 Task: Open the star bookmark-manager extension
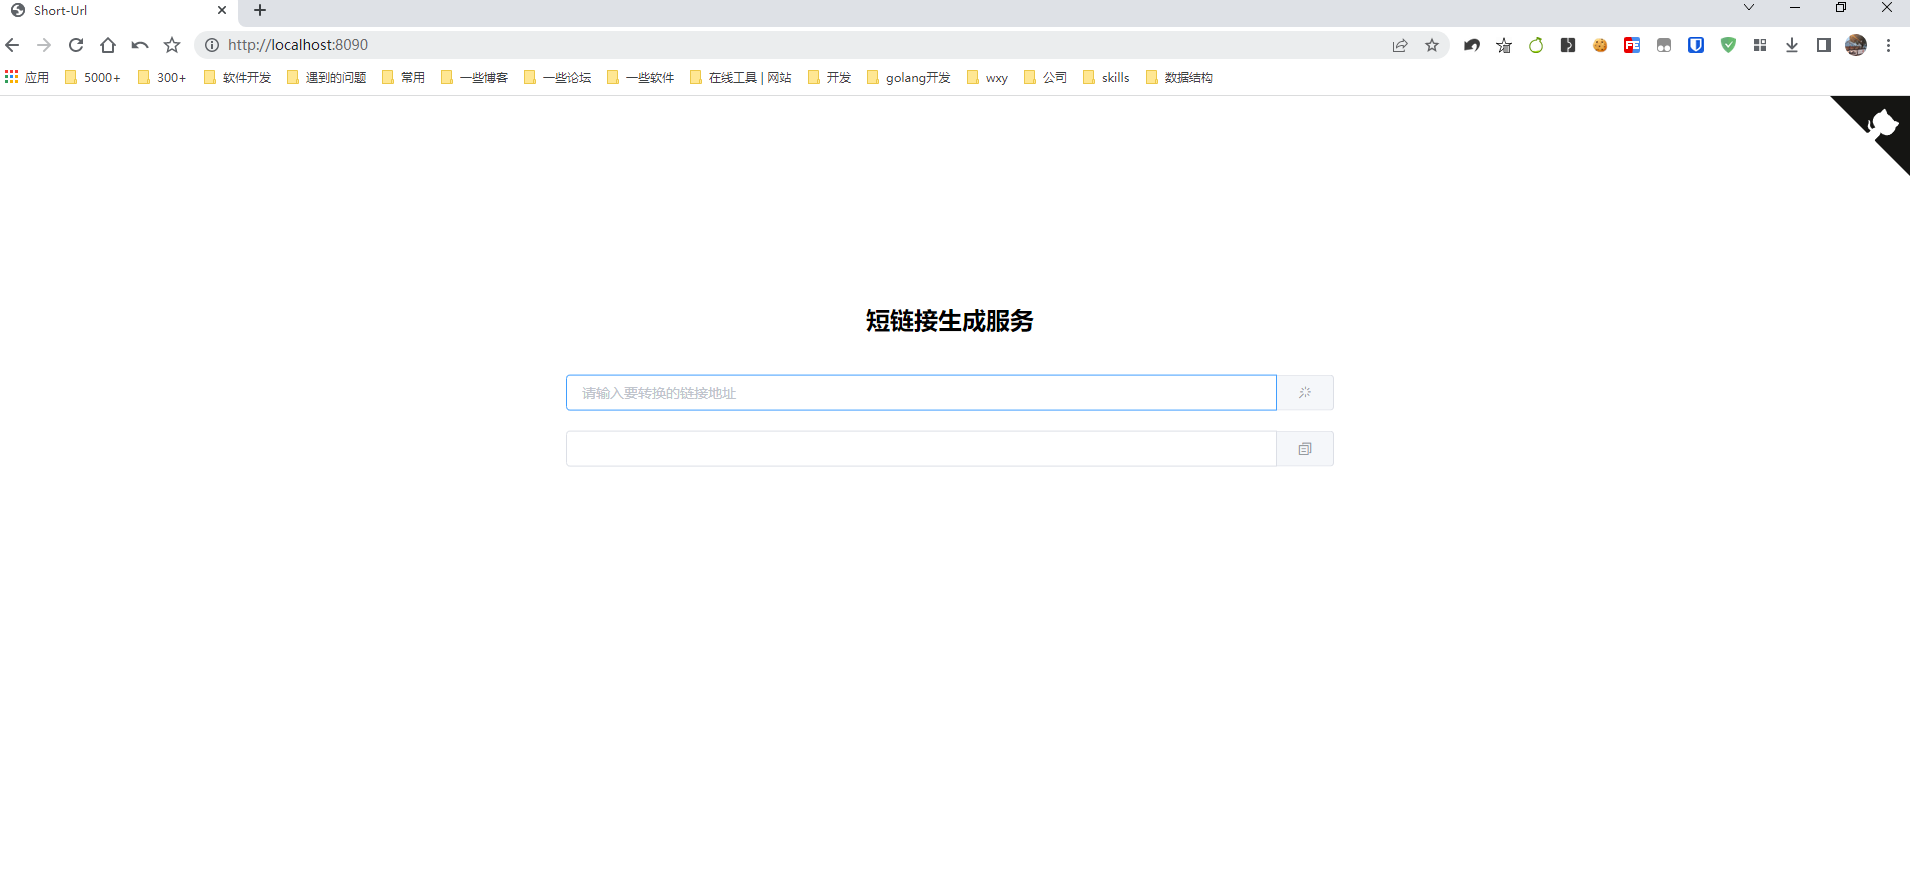click(x=1504, y=45)
